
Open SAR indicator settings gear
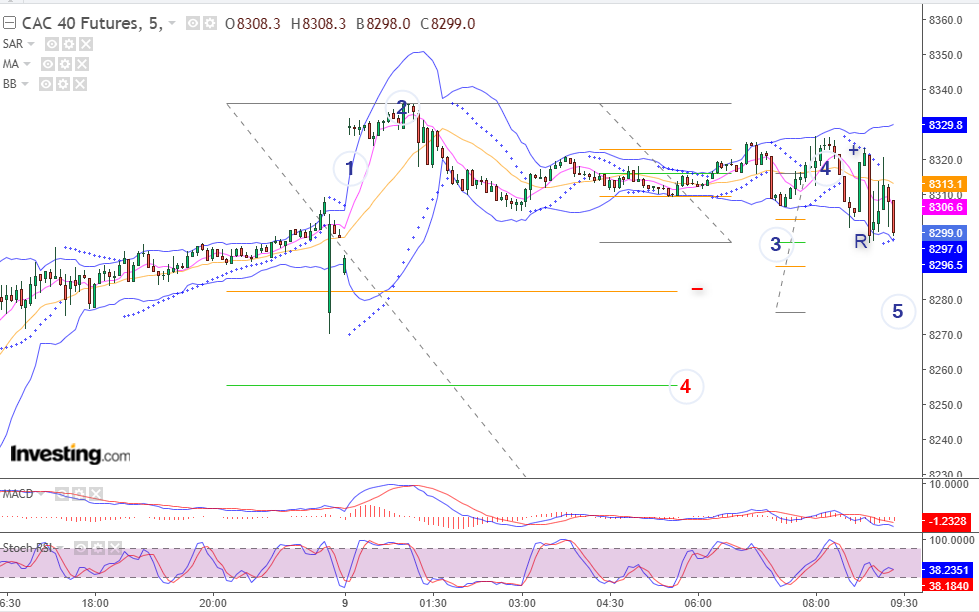69,44
